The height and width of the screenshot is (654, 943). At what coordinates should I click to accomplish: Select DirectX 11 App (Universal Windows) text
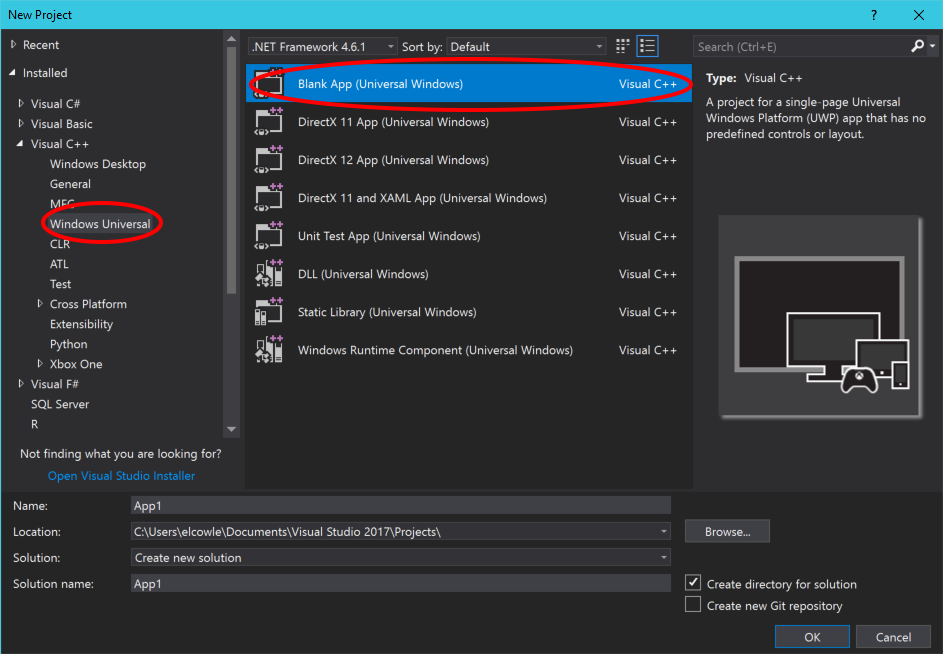pyautogui.click(x=393, y=122)
